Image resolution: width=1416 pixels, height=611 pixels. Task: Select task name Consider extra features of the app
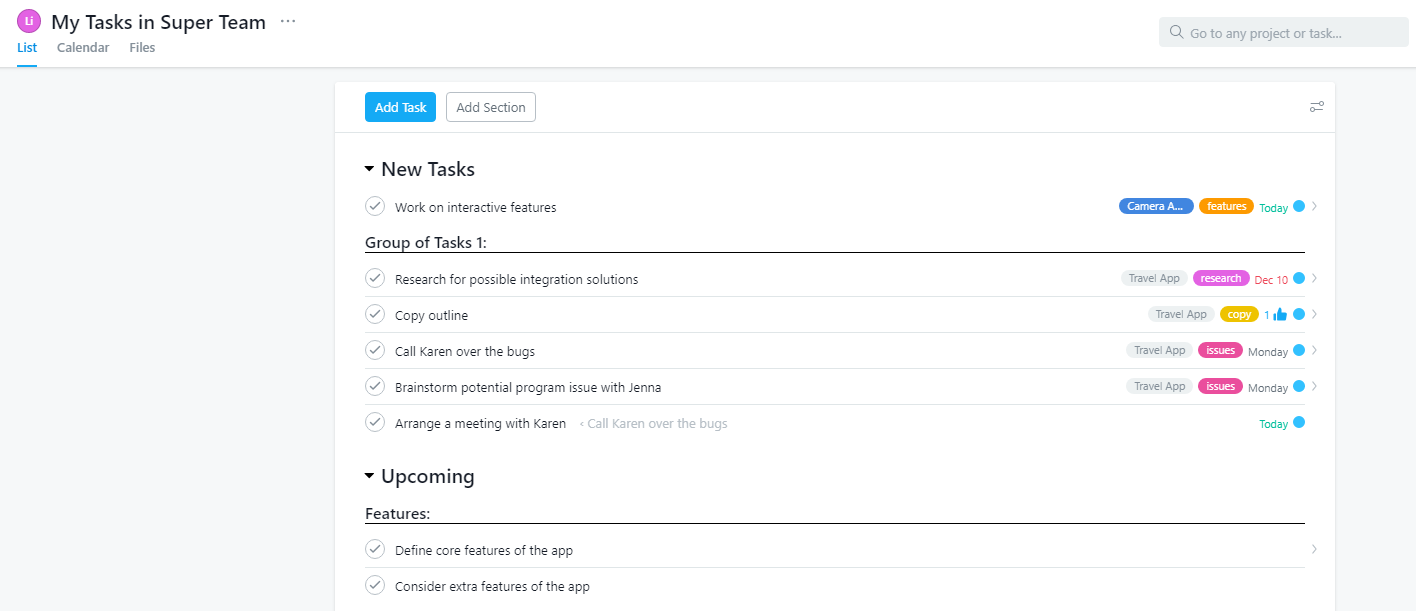click(x=492, y=587)
